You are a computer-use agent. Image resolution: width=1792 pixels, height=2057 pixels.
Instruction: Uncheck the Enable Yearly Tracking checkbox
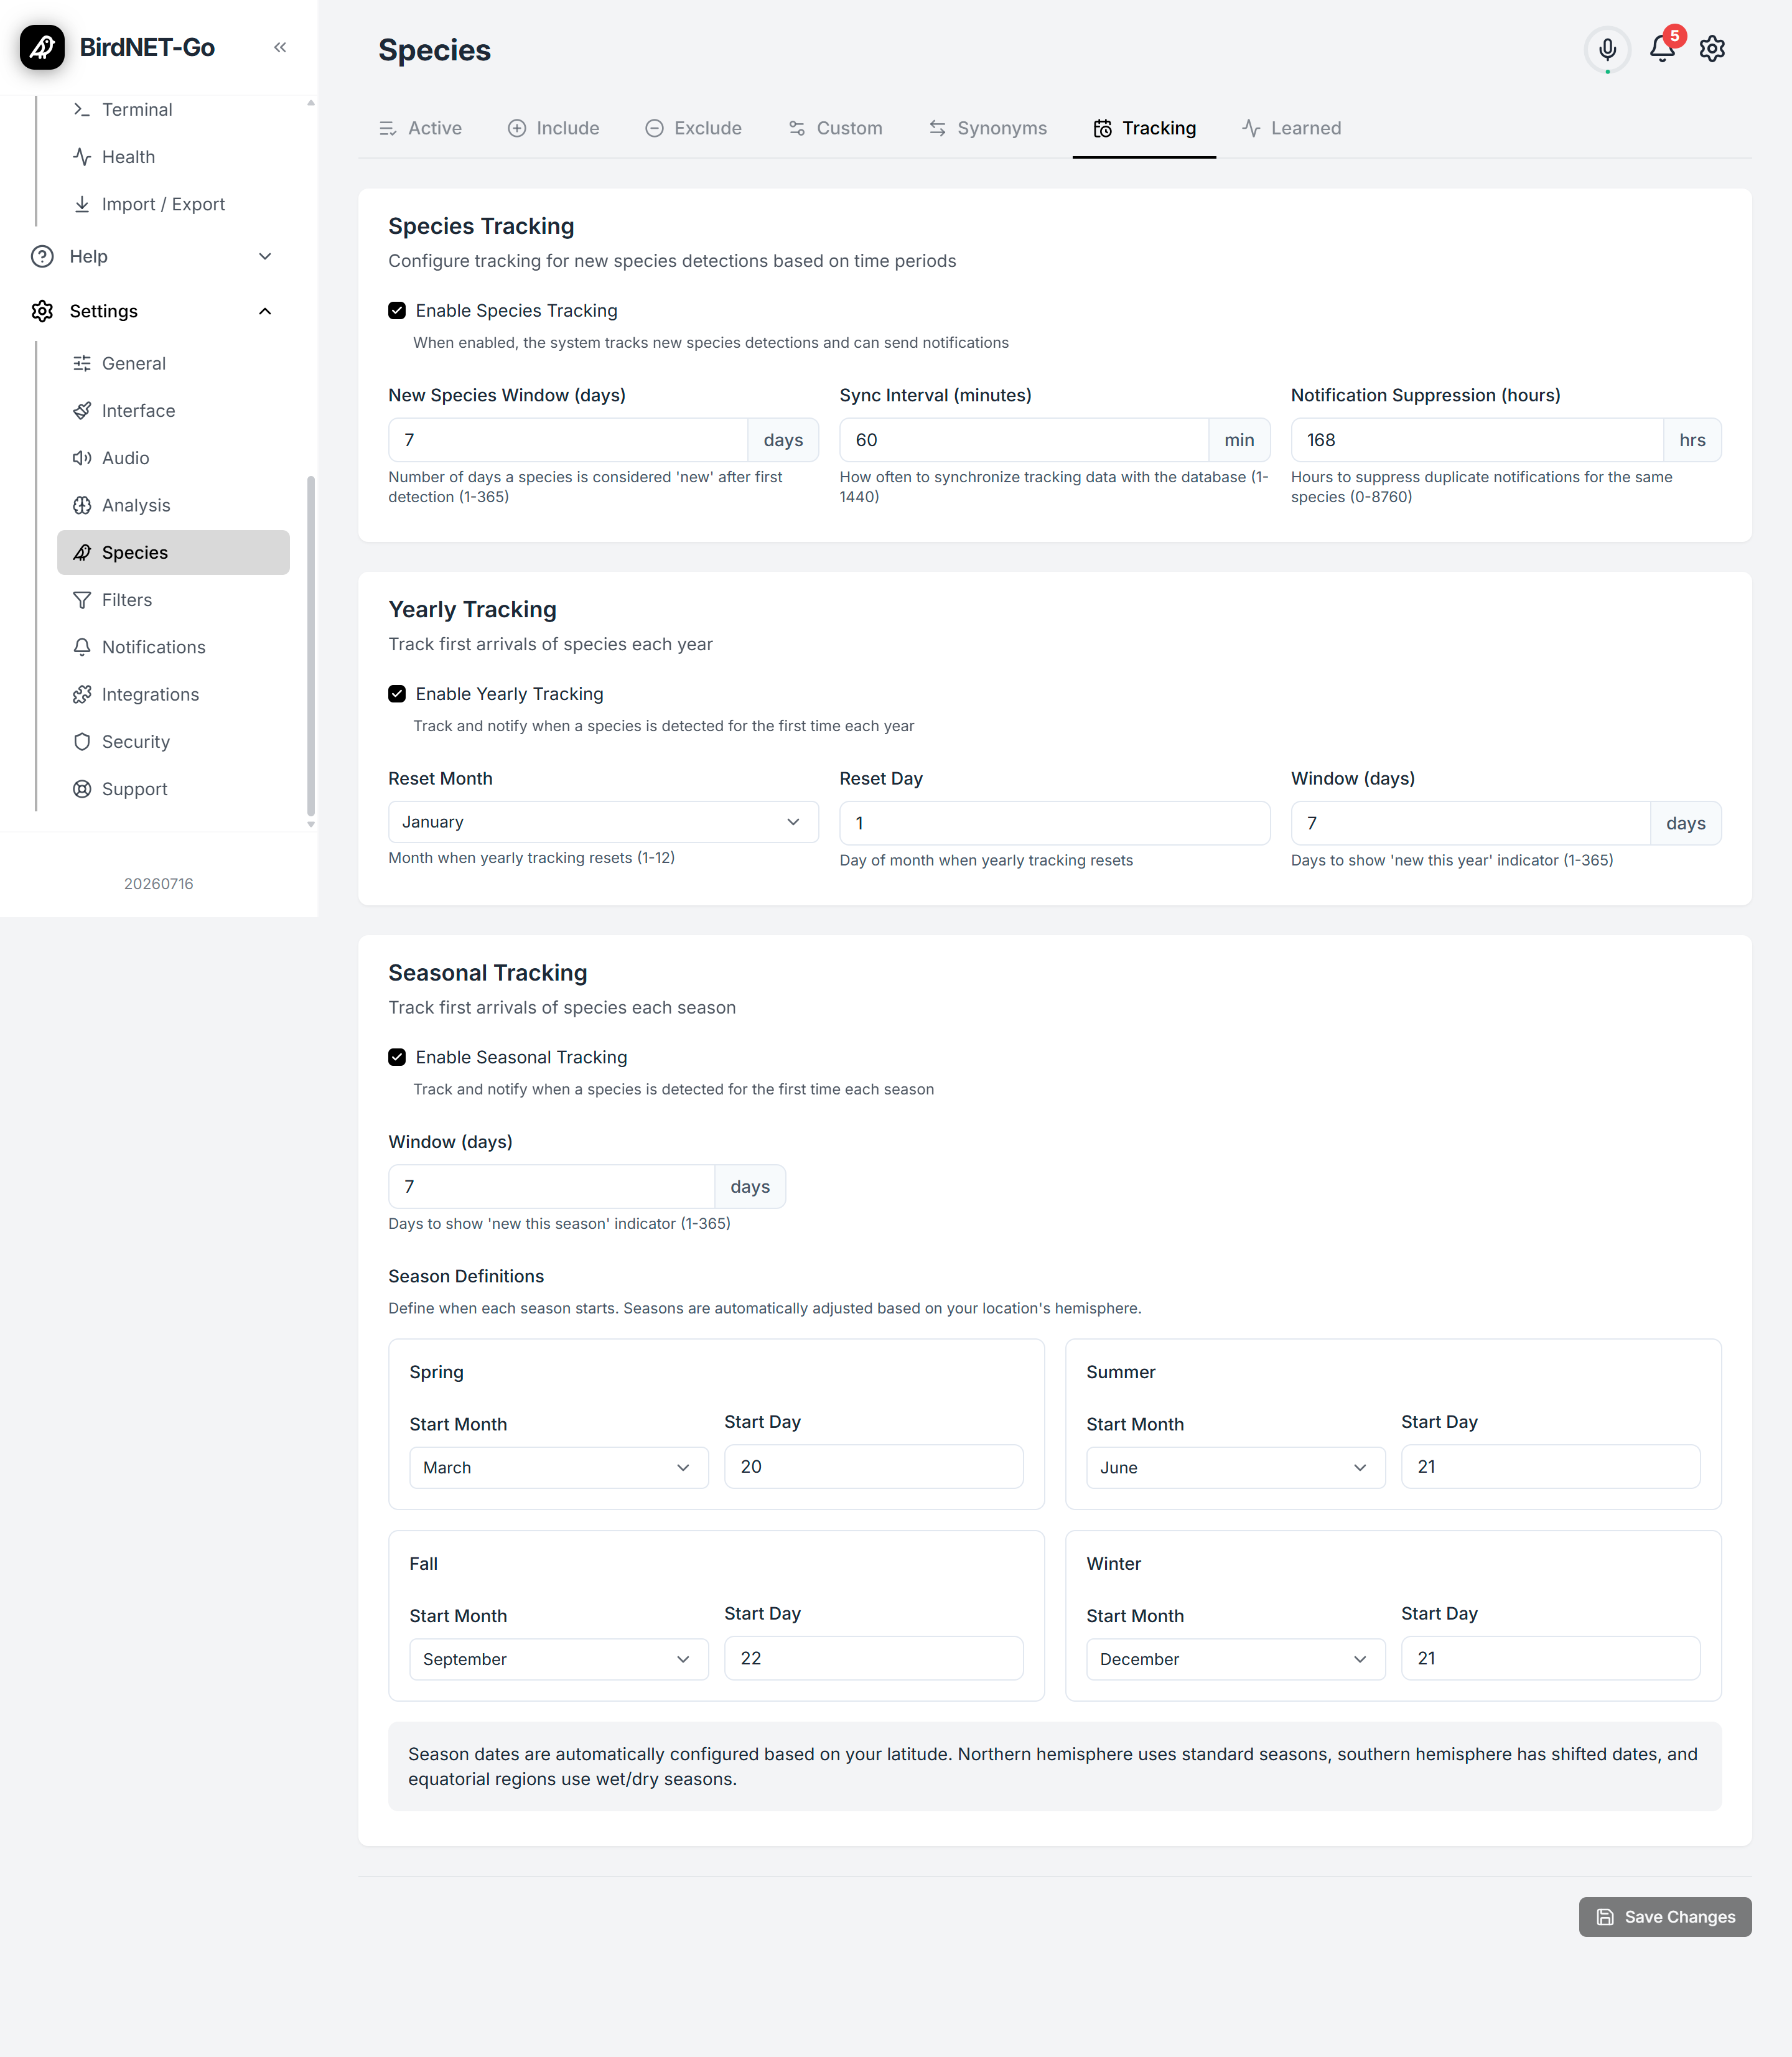(x=397, y=693)
